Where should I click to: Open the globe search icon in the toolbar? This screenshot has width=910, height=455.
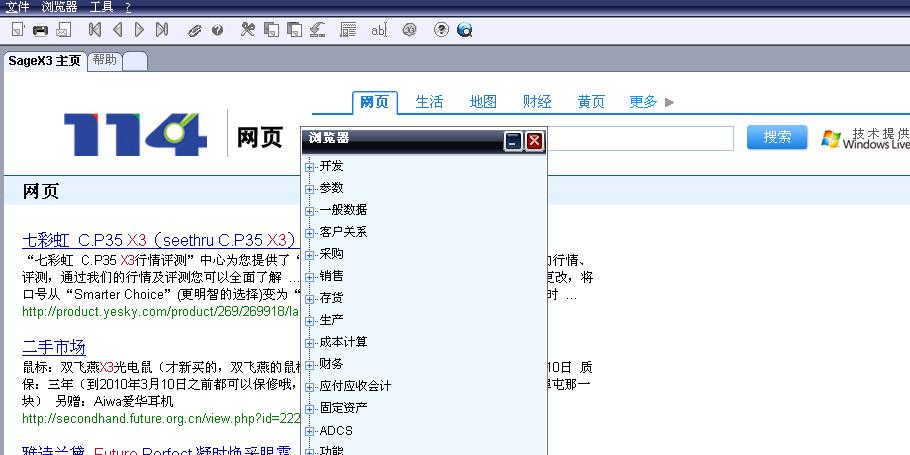click(x=464, y=30)
